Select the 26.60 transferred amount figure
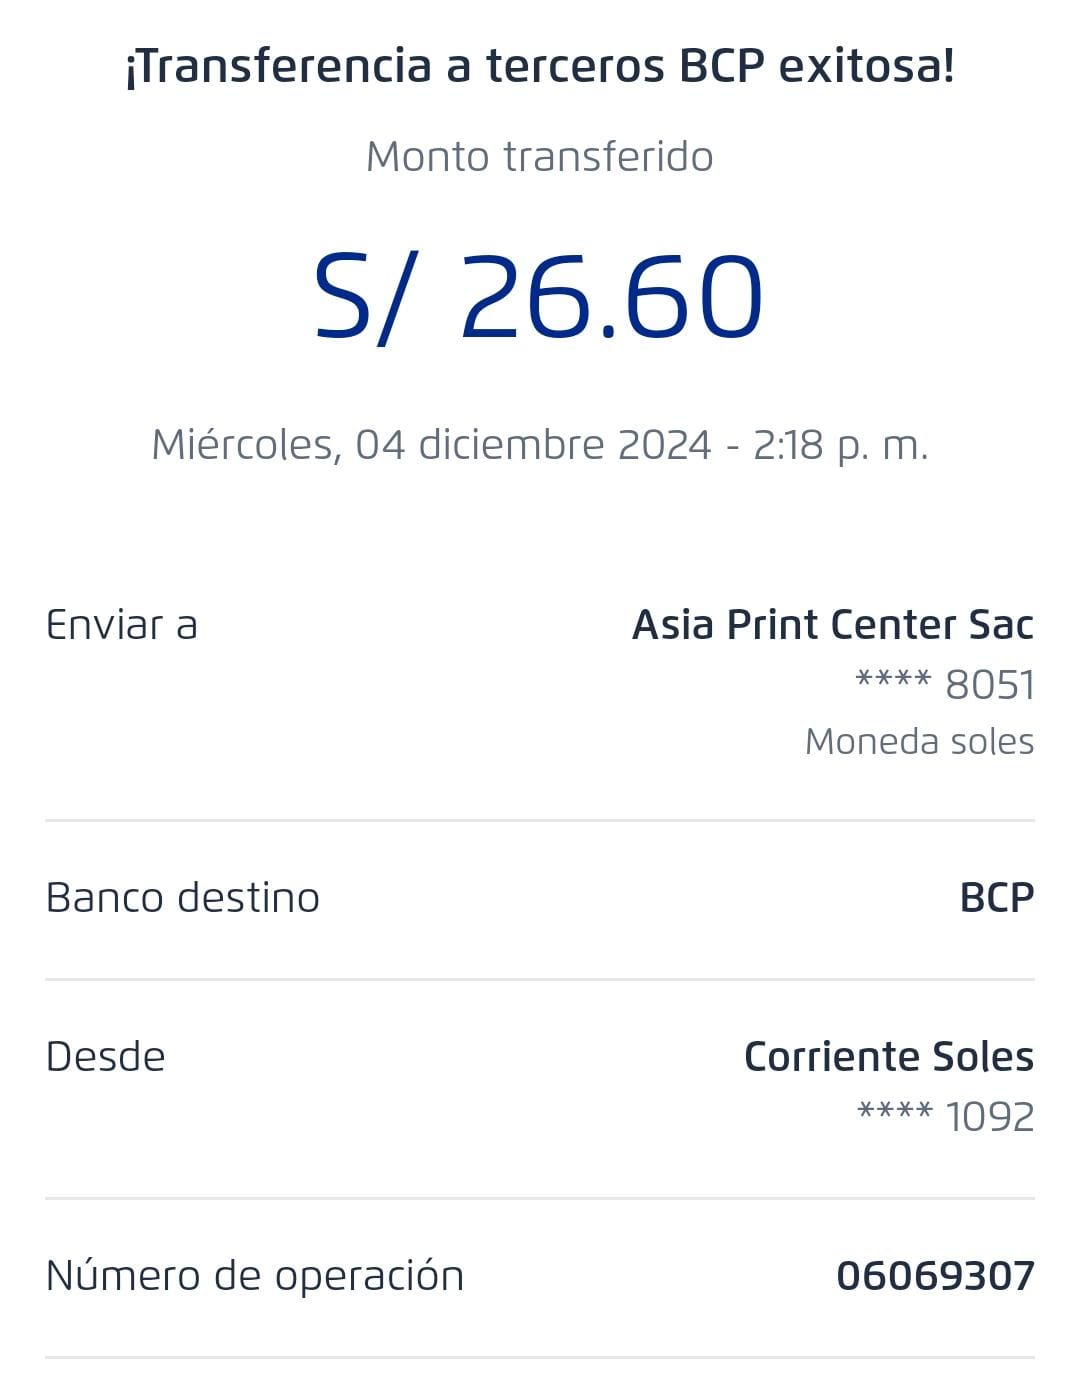Screen dimensions: 1080x1386 tap(611, 298)
